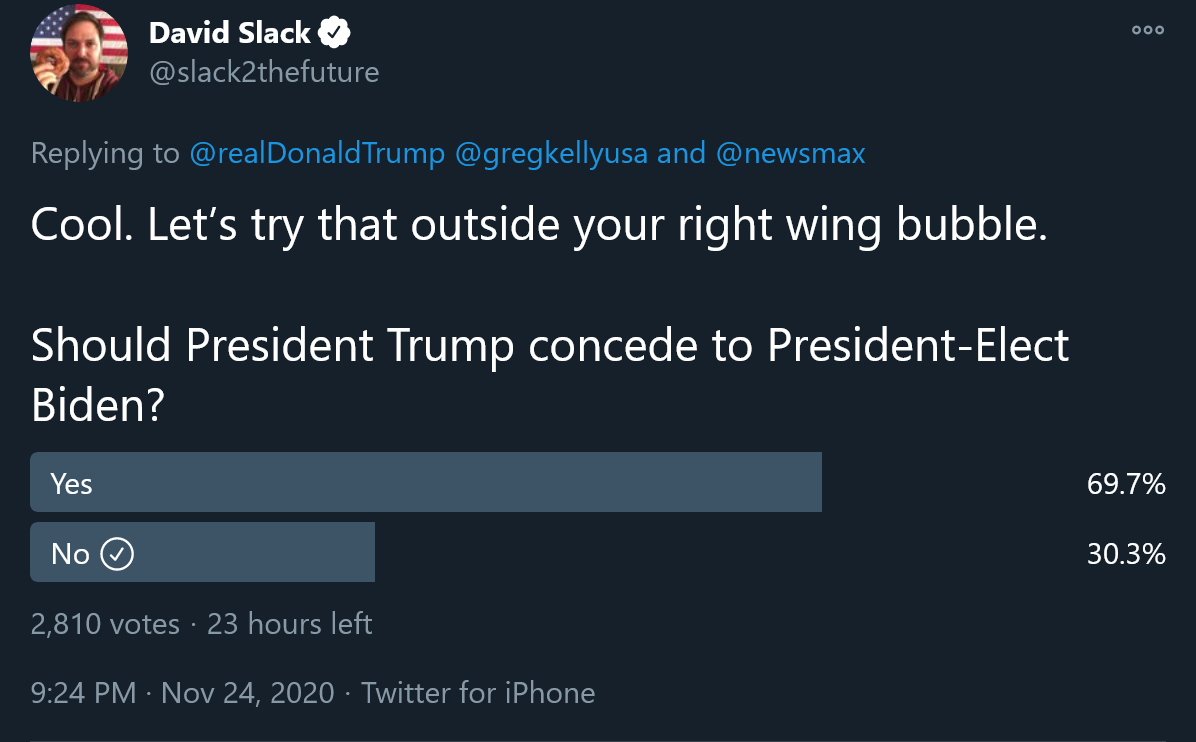Screen dimensions: 1196x742
Task: Click the 'Cool. Let's try that' tweet text
Action: [539, 225]
